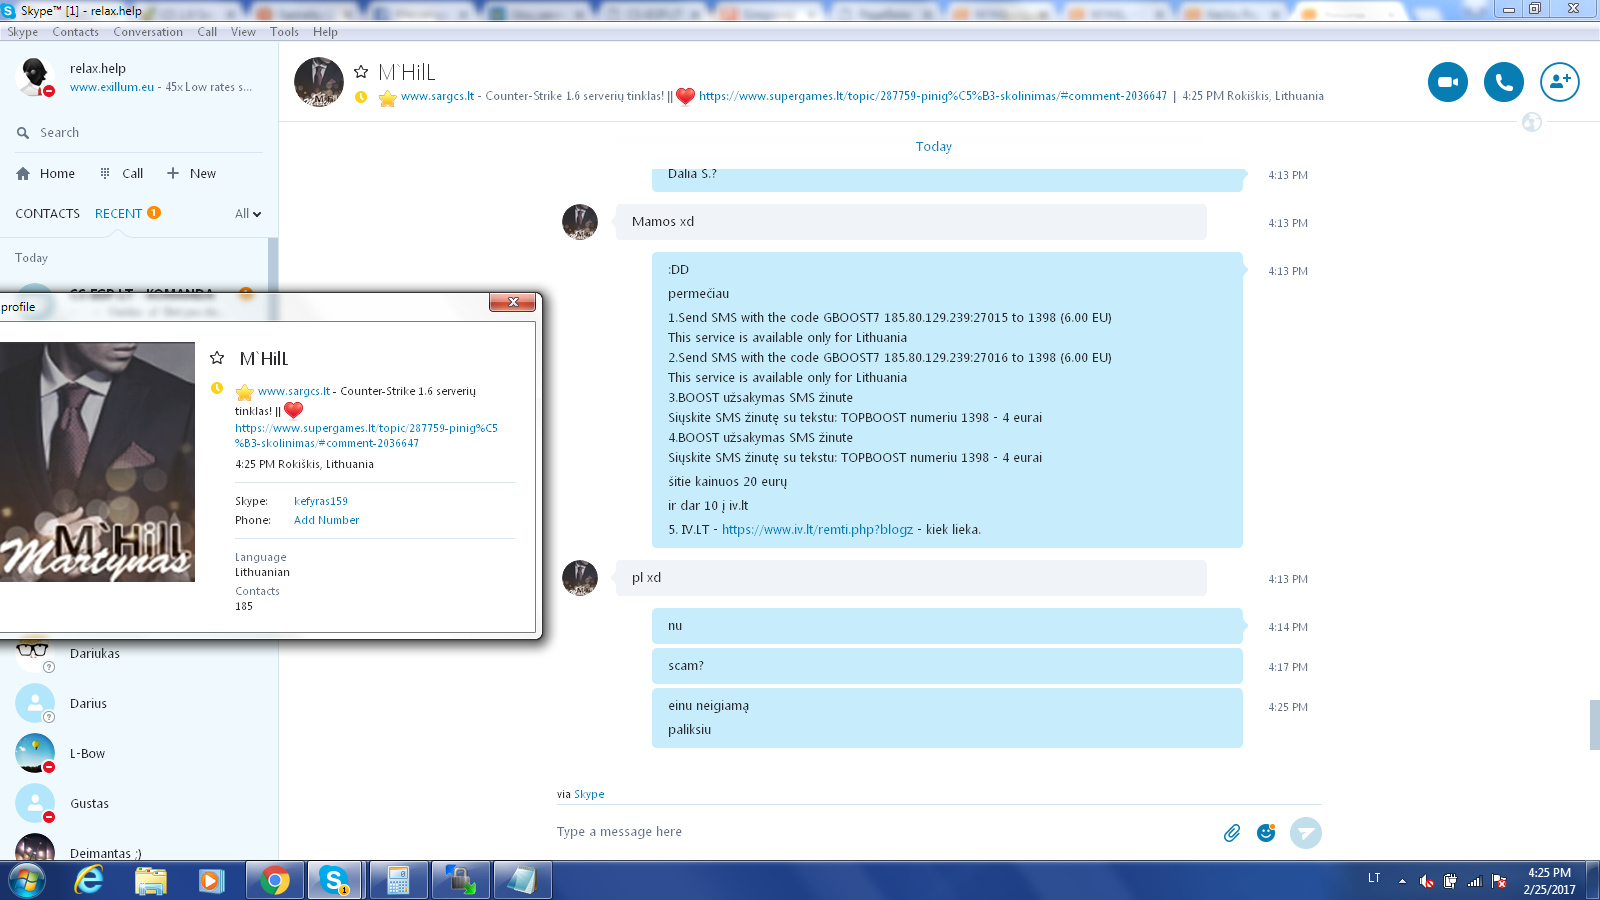Open Windows Media Player from taskbar

[211, 881]
